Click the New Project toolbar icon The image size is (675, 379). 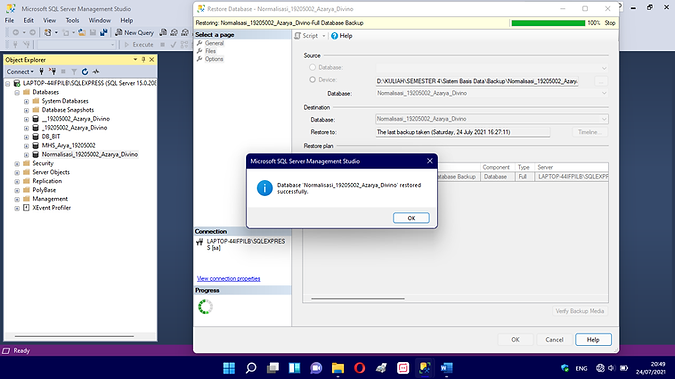pos(48,32)
